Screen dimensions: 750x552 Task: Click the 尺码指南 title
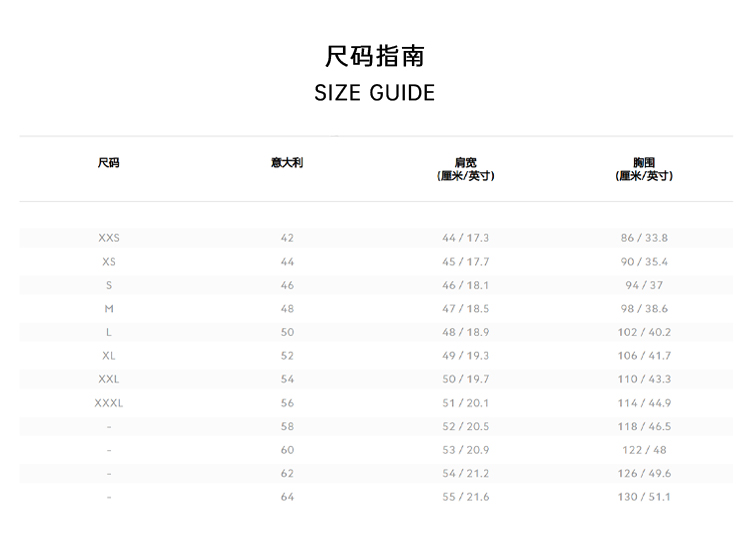pyautogui.click(x=375, y=56)
